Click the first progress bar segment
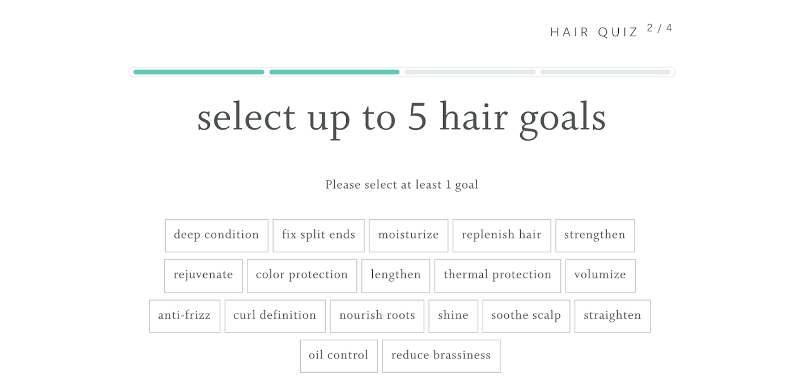790x390 pixels. click(x=199, y=72)
